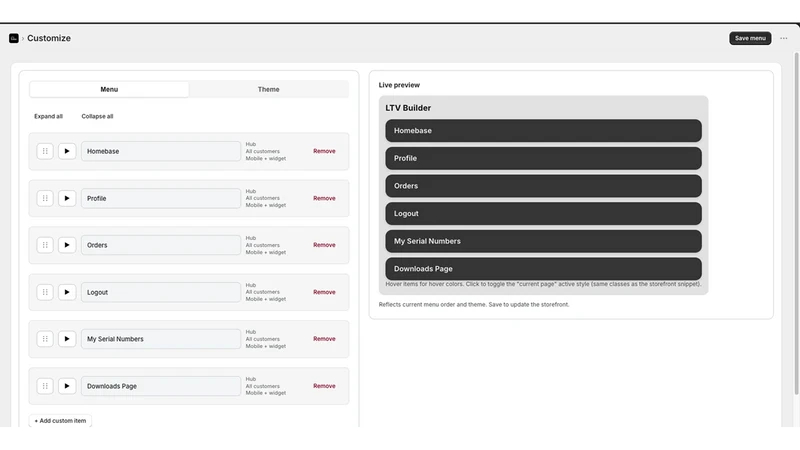
Task: Toggle Homebase in the live preview
Action: click(543, 131)
